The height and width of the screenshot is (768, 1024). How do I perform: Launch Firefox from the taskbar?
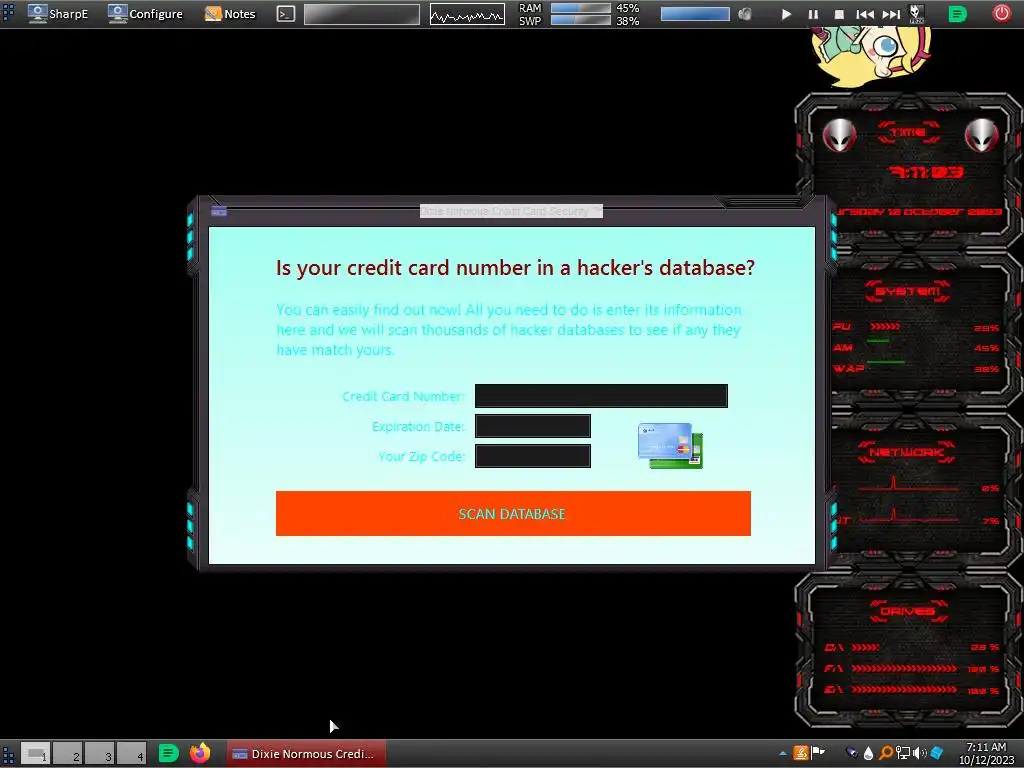[200, 754]
